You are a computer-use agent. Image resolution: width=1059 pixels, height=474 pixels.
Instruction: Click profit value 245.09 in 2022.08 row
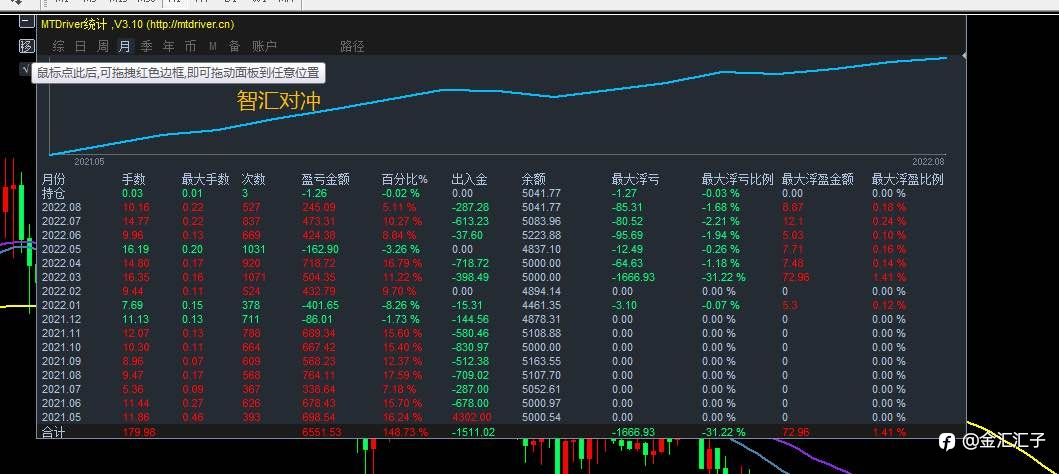[x=319, y=207]
